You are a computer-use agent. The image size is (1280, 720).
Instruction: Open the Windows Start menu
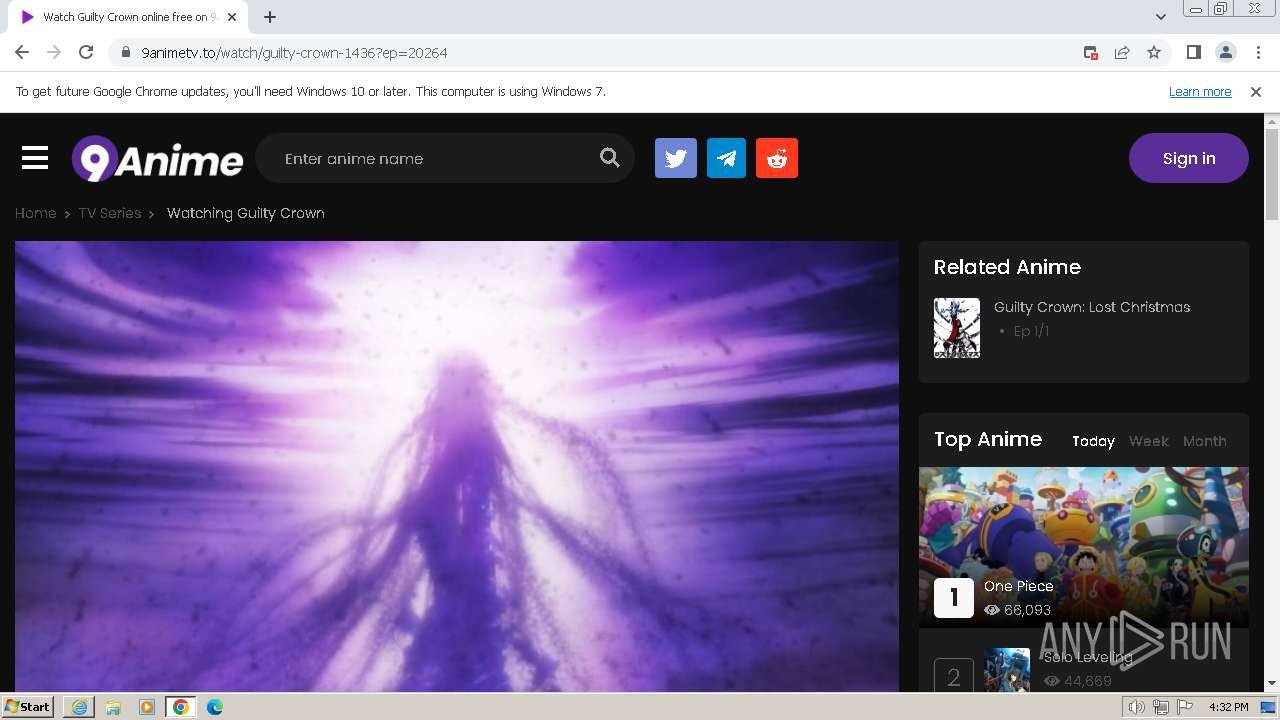click(x=28, y=707)
